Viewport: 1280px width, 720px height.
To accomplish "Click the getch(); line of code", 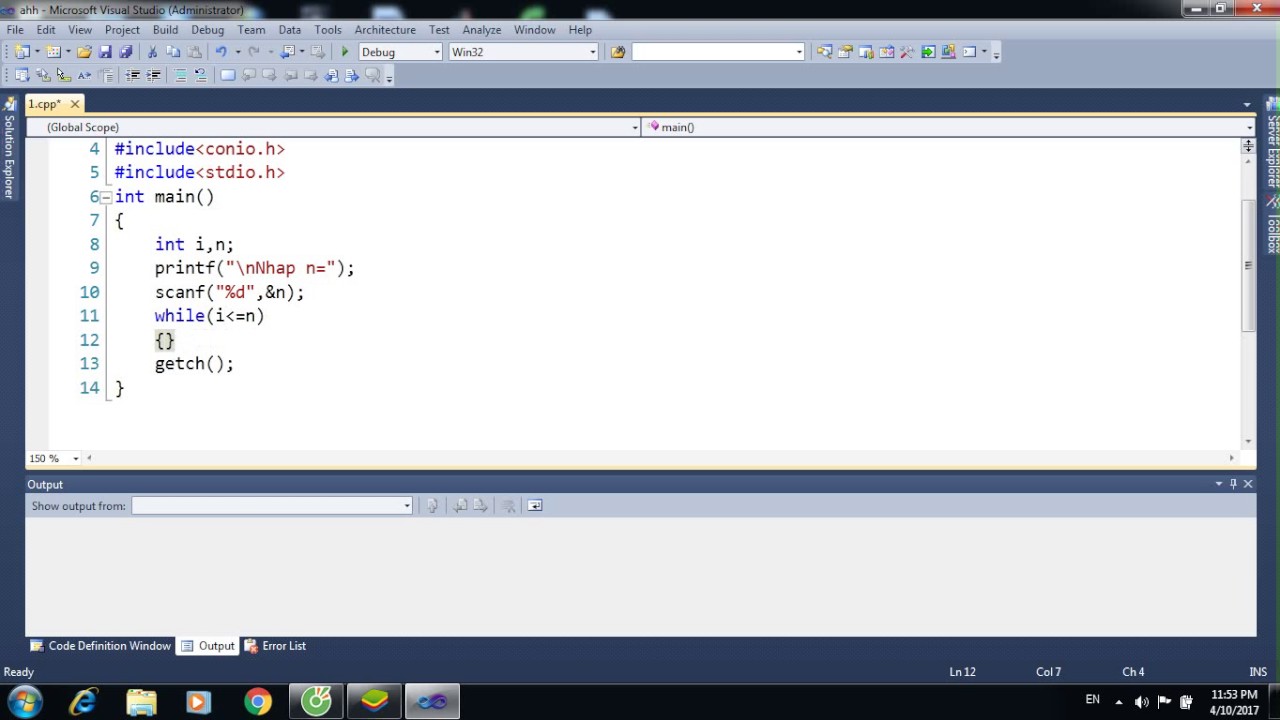I will tap(194, 364).
